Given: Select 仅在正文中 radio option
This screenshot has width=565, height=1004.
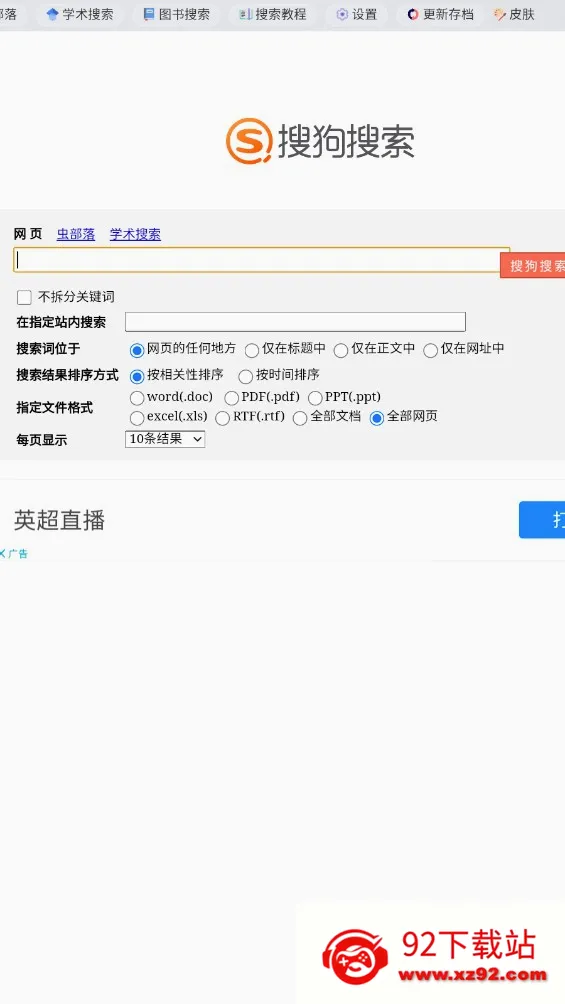Looking at the screenshot, I should click(341, 350).
